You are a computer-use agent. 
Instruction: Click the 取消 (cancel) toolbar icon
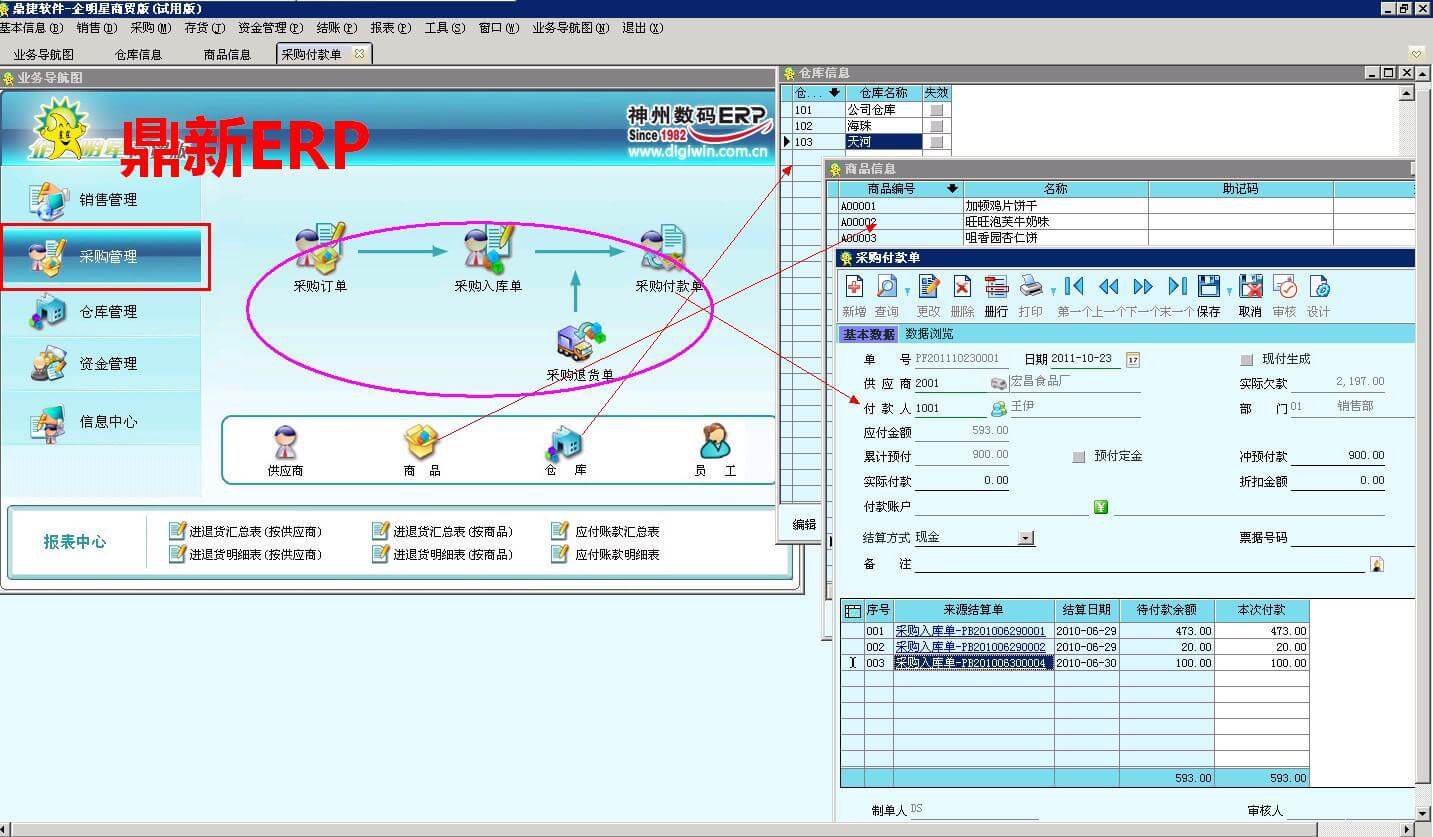(x=1250, y=287)
